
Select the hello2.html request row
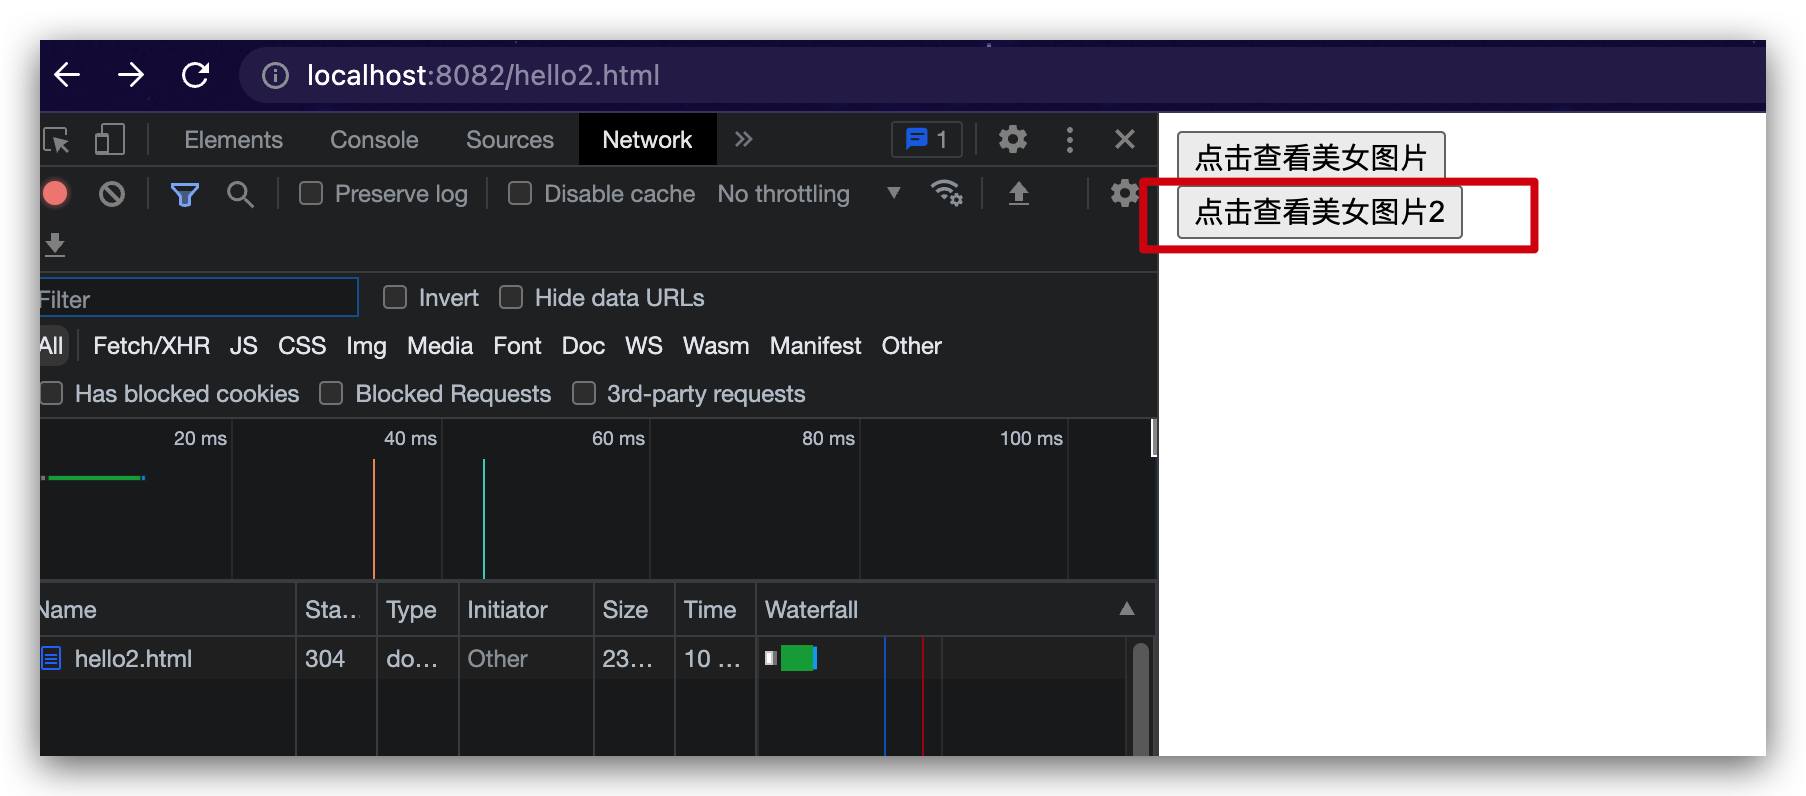click(x=585, y=659)
